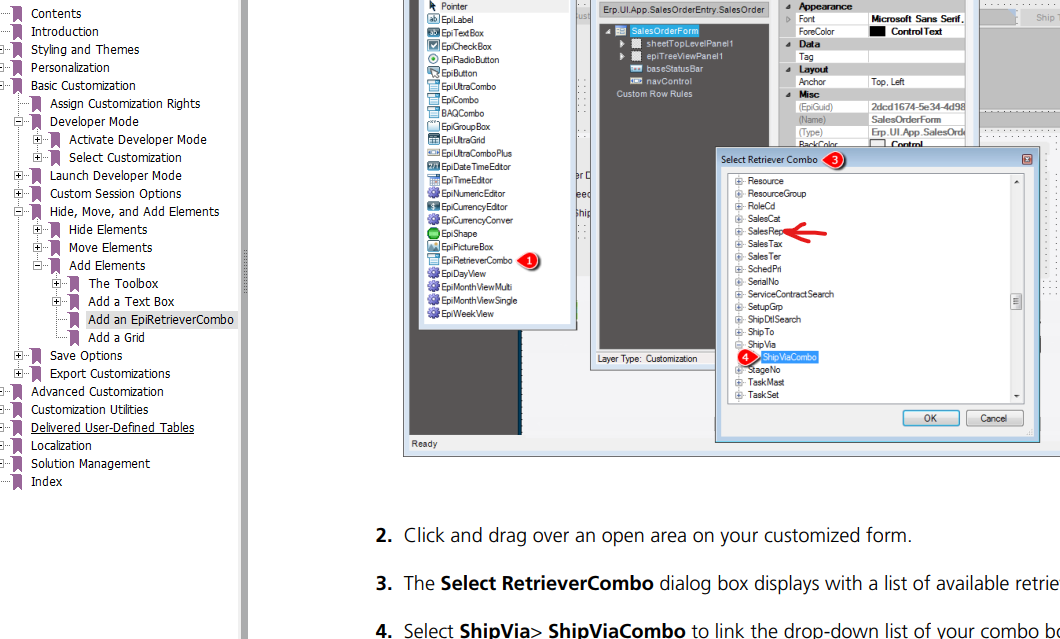Select SalesRep in the retriever list
The height and width of the screenshot is (639, 1060).
tap(765, 231)
